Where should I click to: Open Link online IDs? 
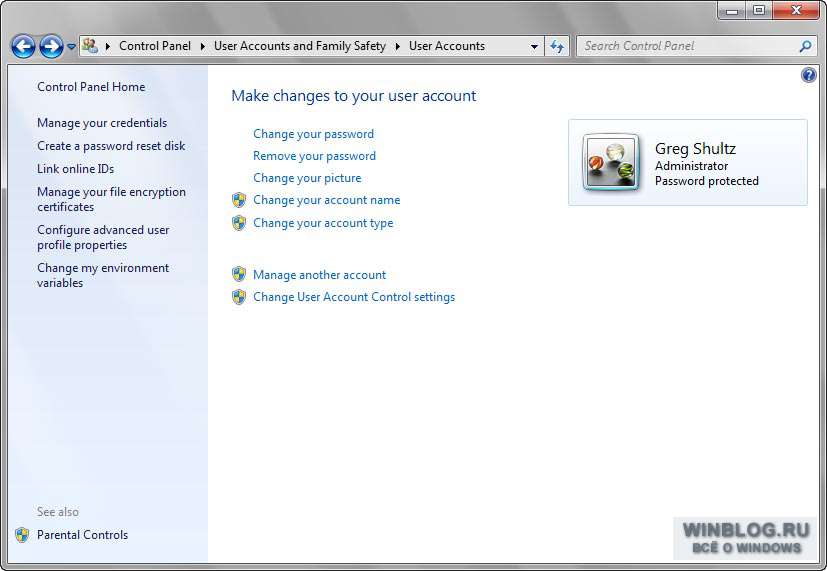(x=75, y=169)
